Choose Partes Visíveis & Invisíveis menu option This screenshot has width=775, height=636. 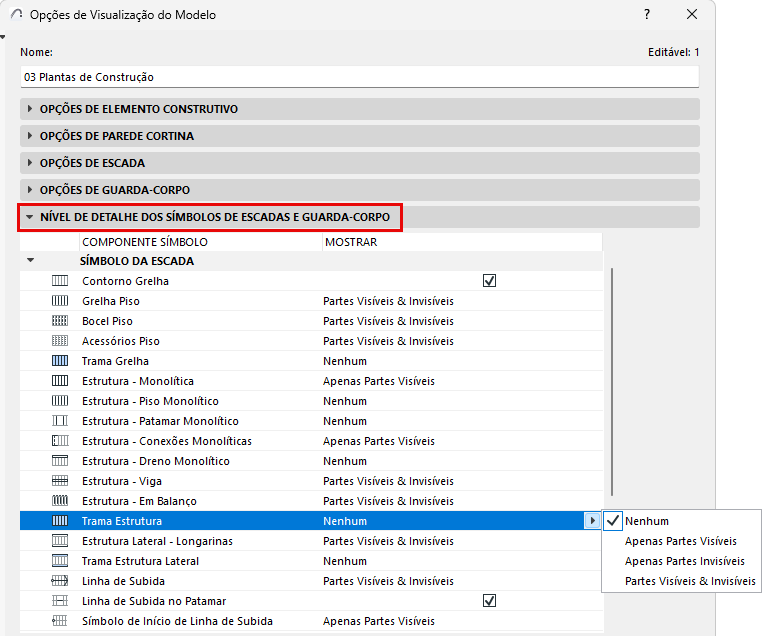tap(690, 581)
